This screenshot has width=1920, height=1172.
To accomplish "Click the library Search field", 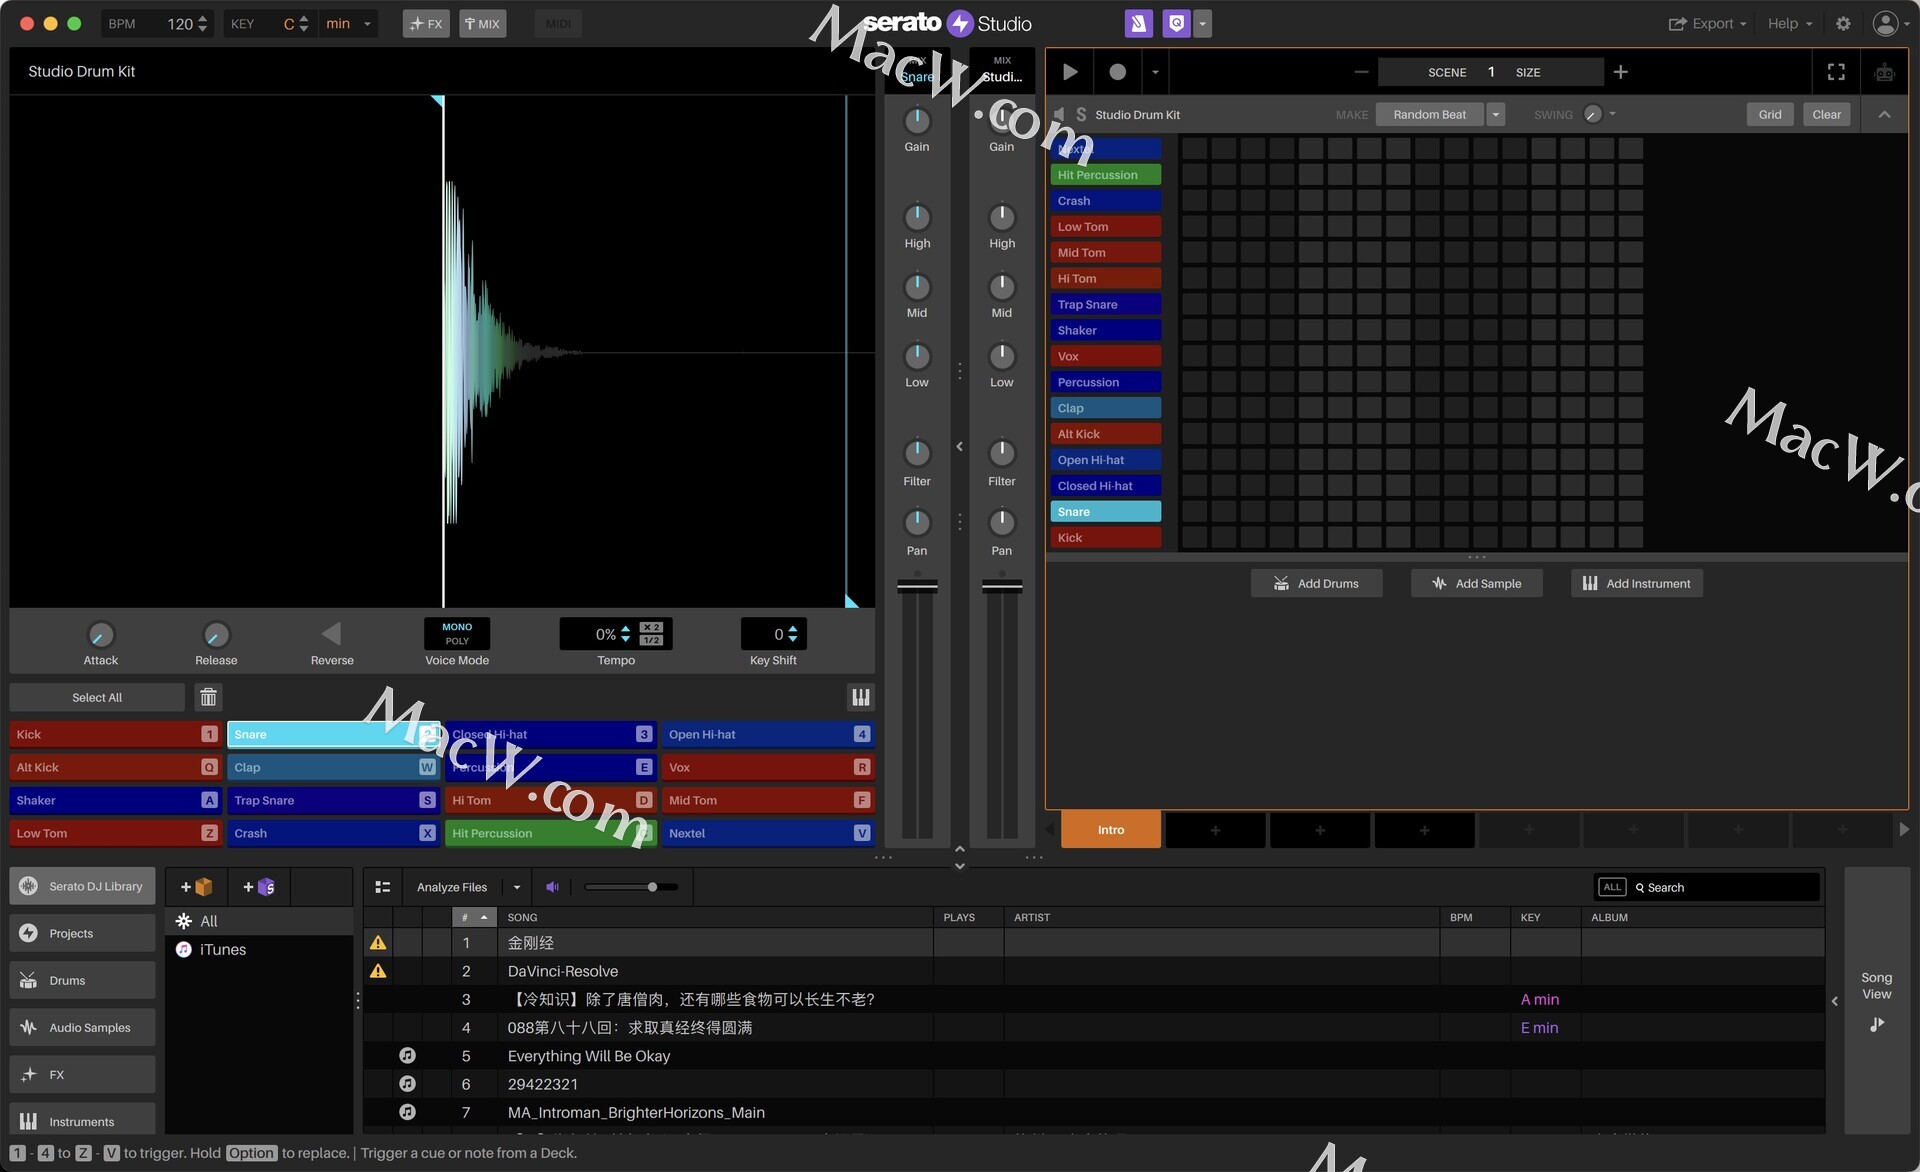I will [x=1724, y=887].
